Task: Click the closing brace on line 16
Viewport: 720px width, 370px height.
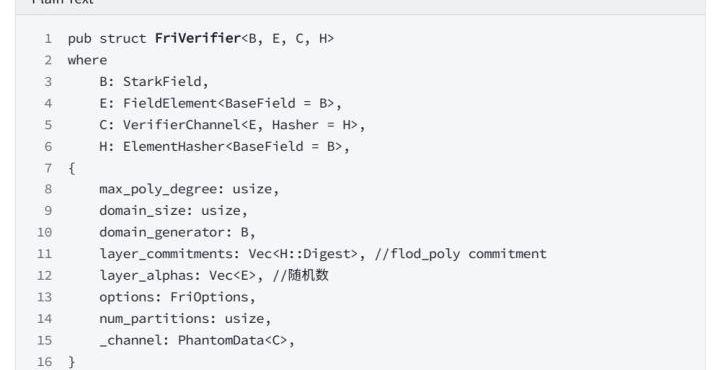Action: click(71, 362)
